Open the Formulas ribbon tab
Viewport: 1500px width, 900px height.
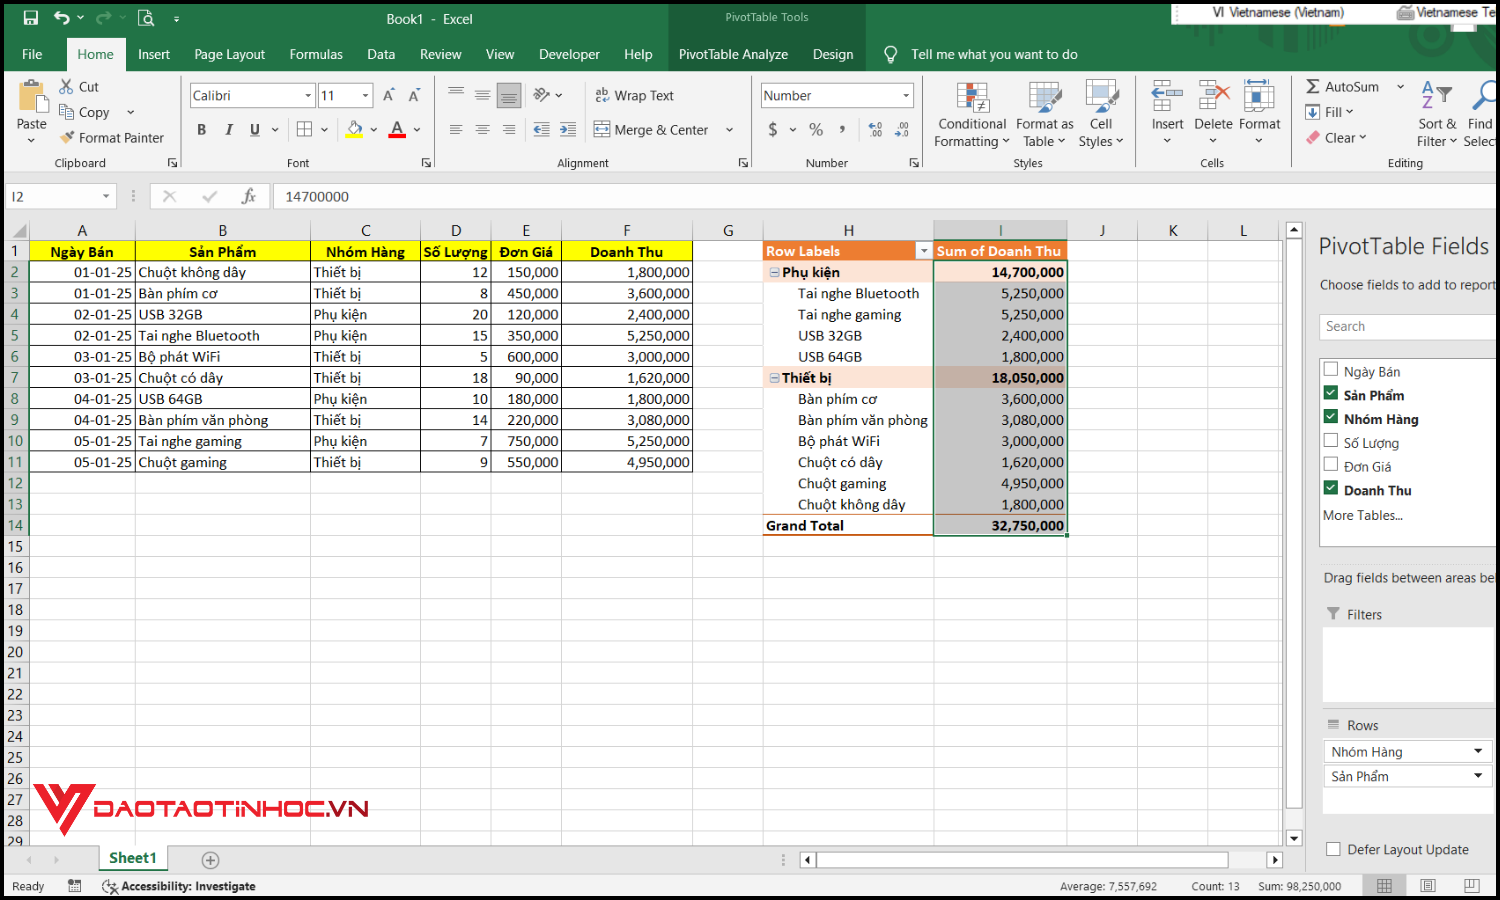pyautogui.click(x=316, y=54)
